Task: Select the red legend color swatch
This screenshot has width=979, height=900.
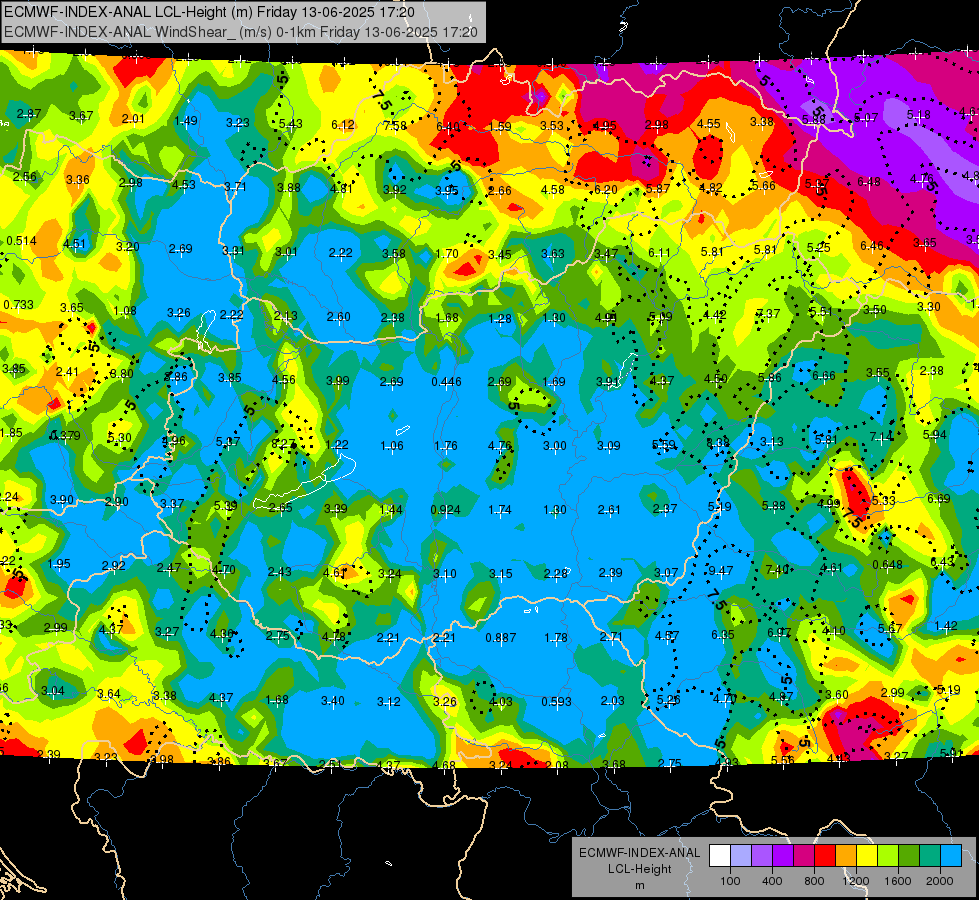Action: pos(825,856)
